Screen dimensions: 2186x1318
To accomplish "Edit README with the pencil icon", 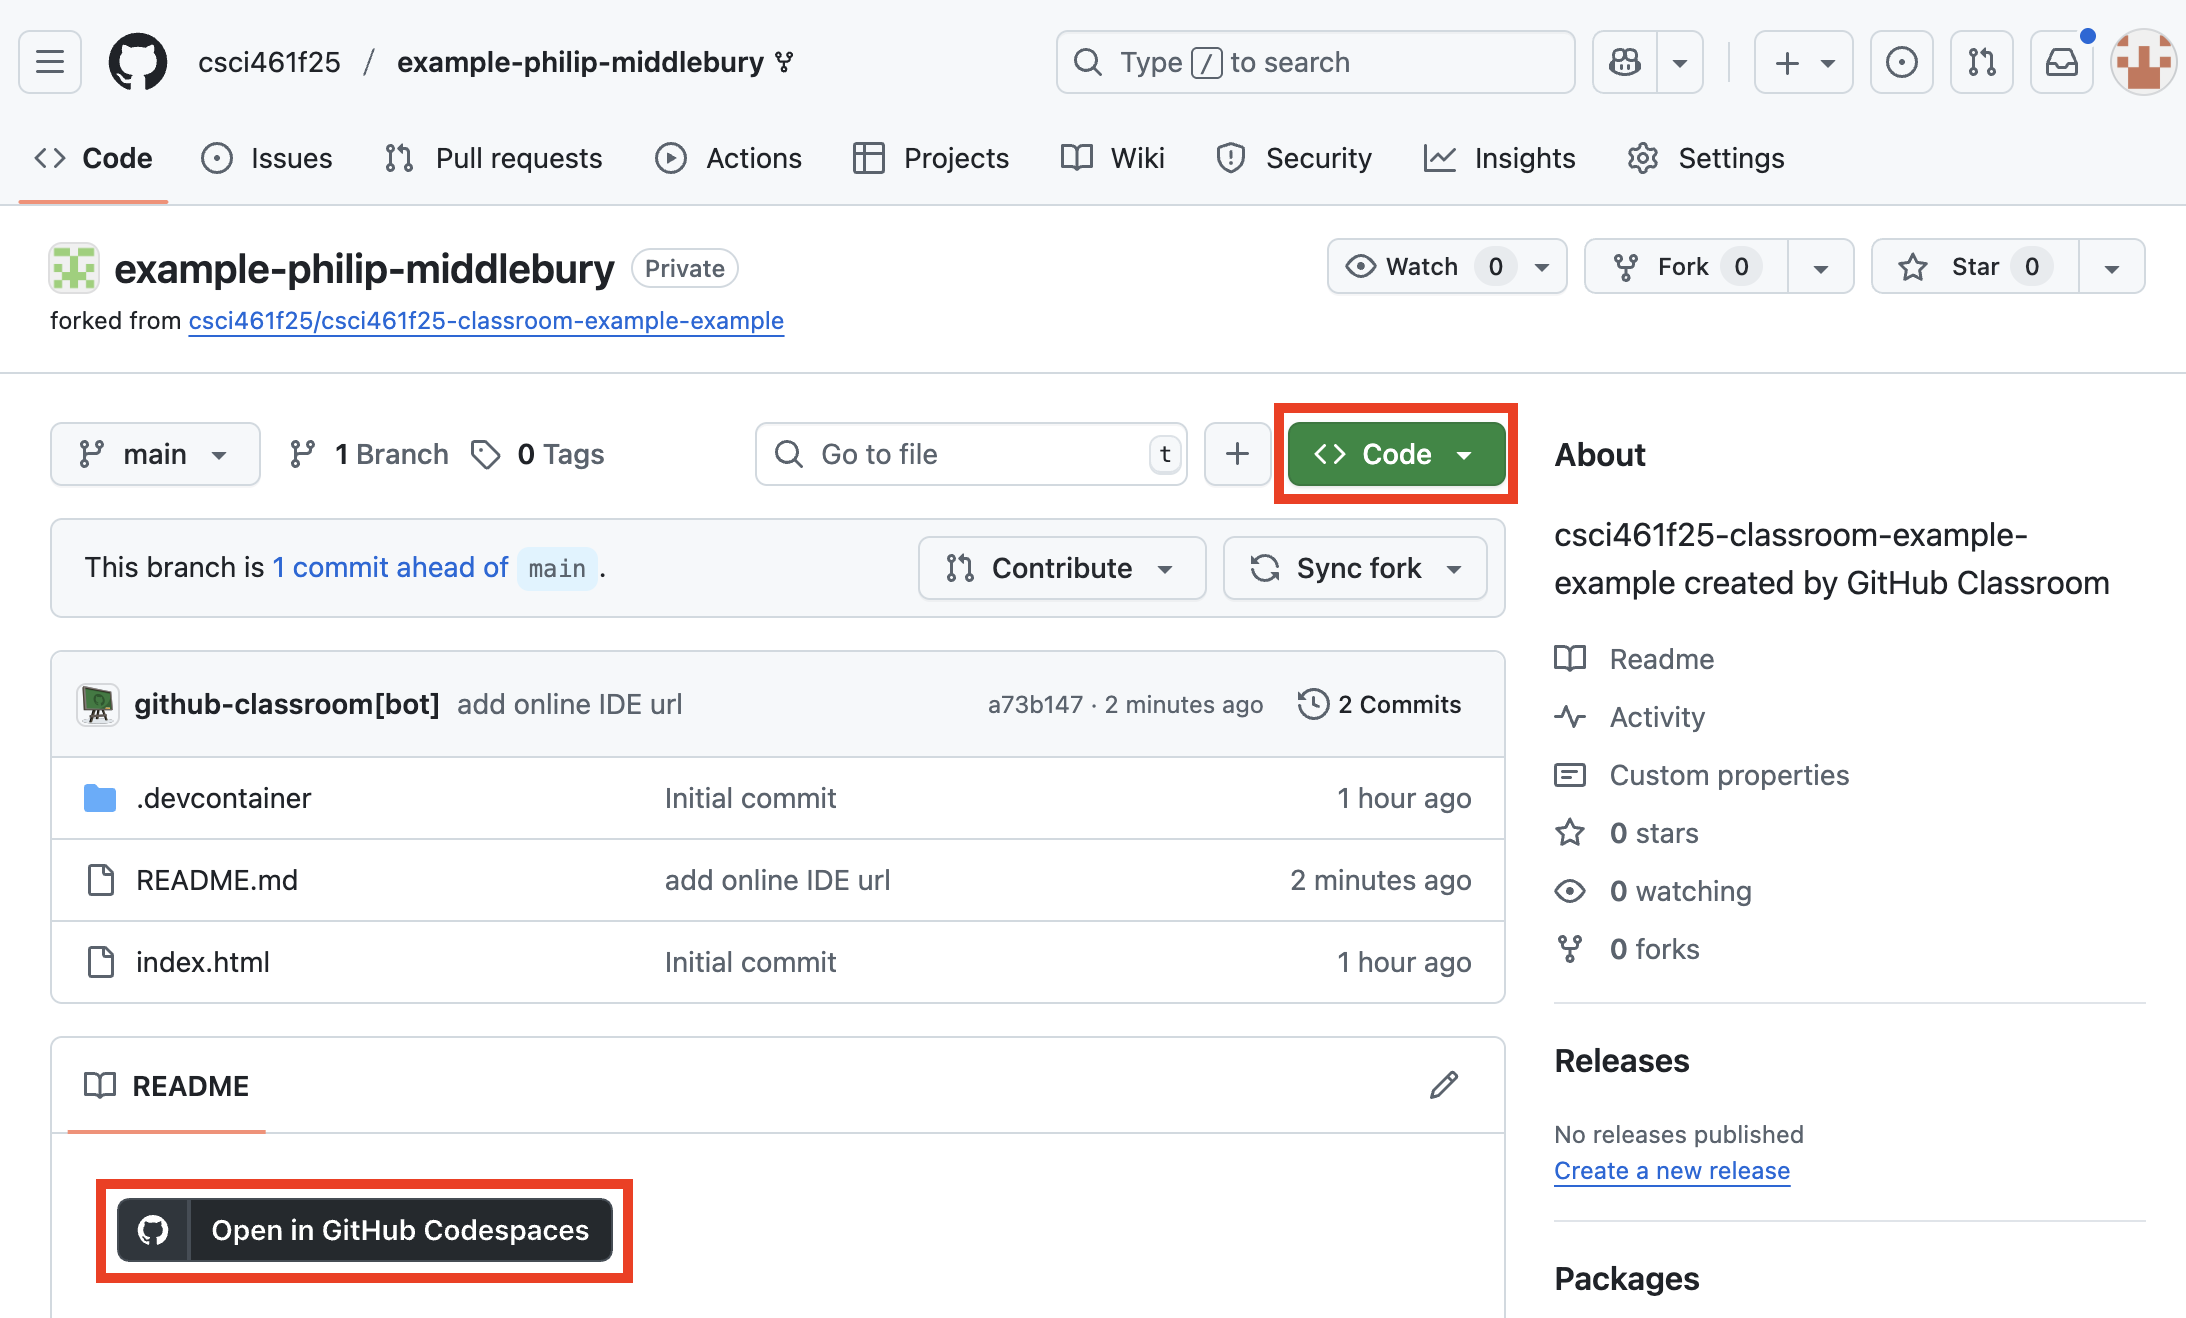I will [x=1443, y=1085].
